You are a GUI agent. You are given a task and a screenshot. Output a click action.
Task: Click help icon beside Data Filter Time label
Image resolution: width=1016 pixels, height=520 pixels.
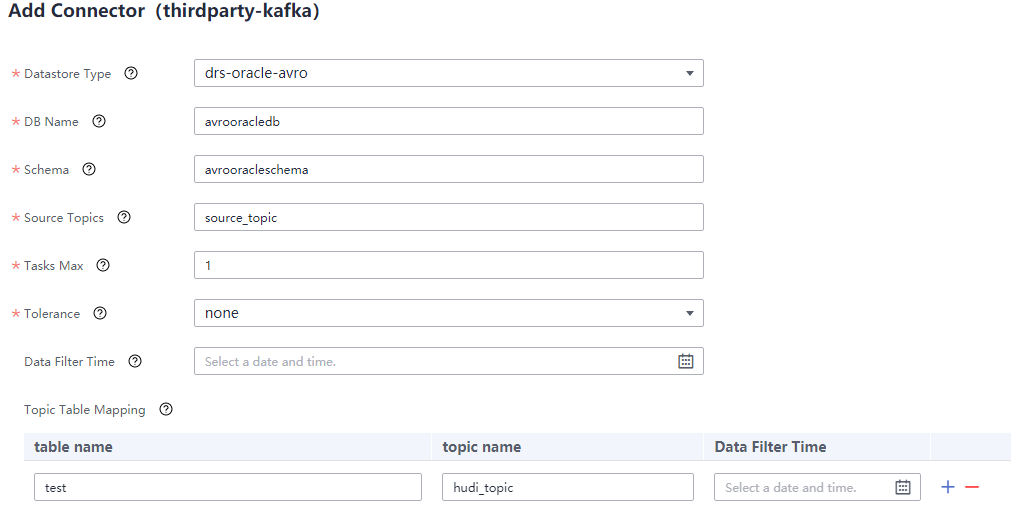tap(135, 362)
